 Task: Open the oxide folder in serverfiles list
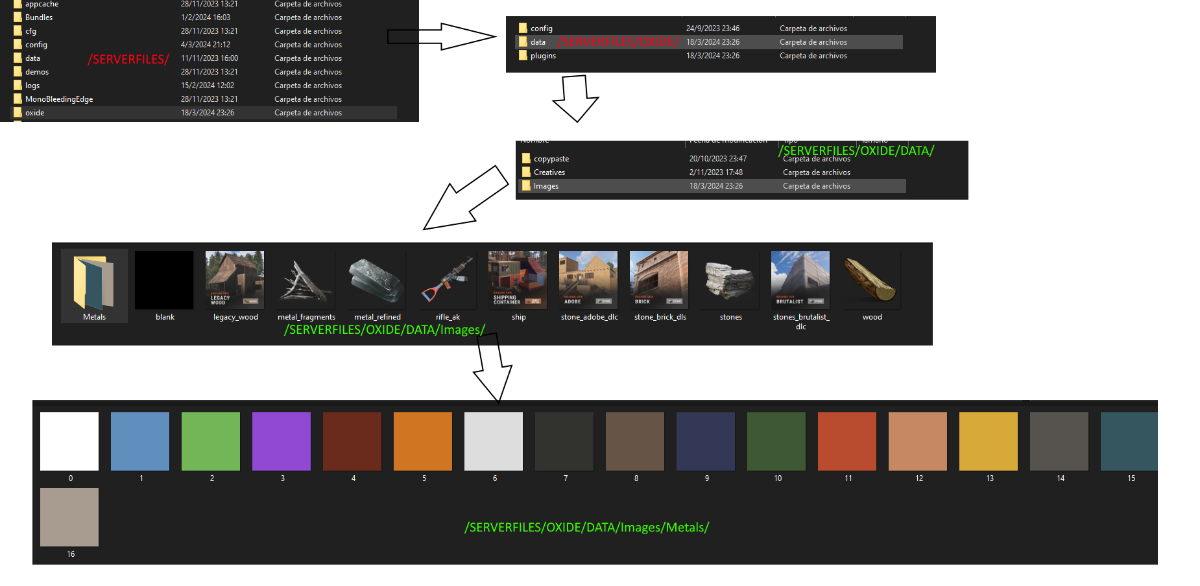click(x=35, y=113)
